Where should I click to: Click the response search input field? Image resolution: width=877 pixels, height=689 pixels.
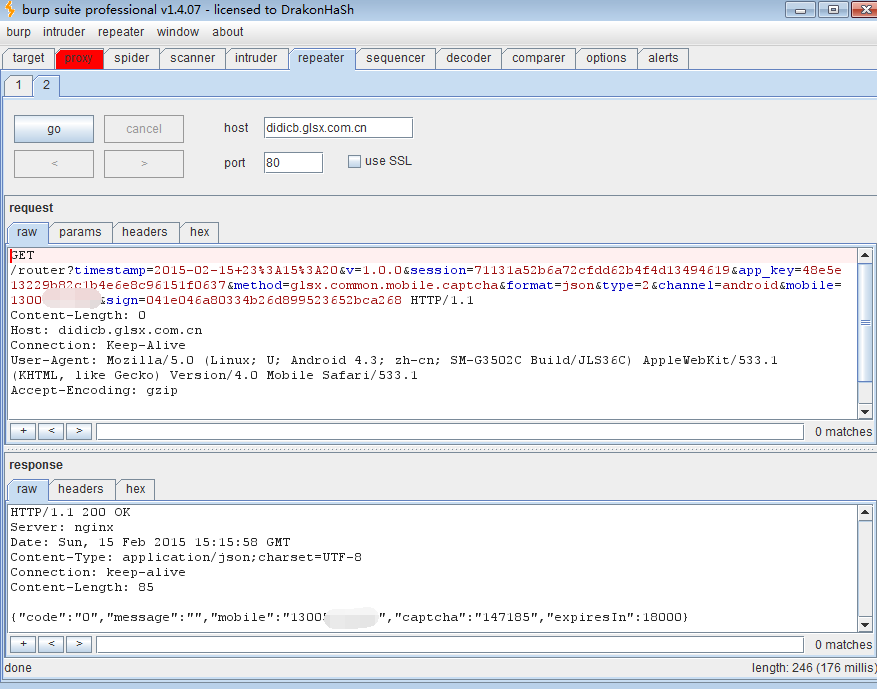pyautogui.click(x=450, y=645)
